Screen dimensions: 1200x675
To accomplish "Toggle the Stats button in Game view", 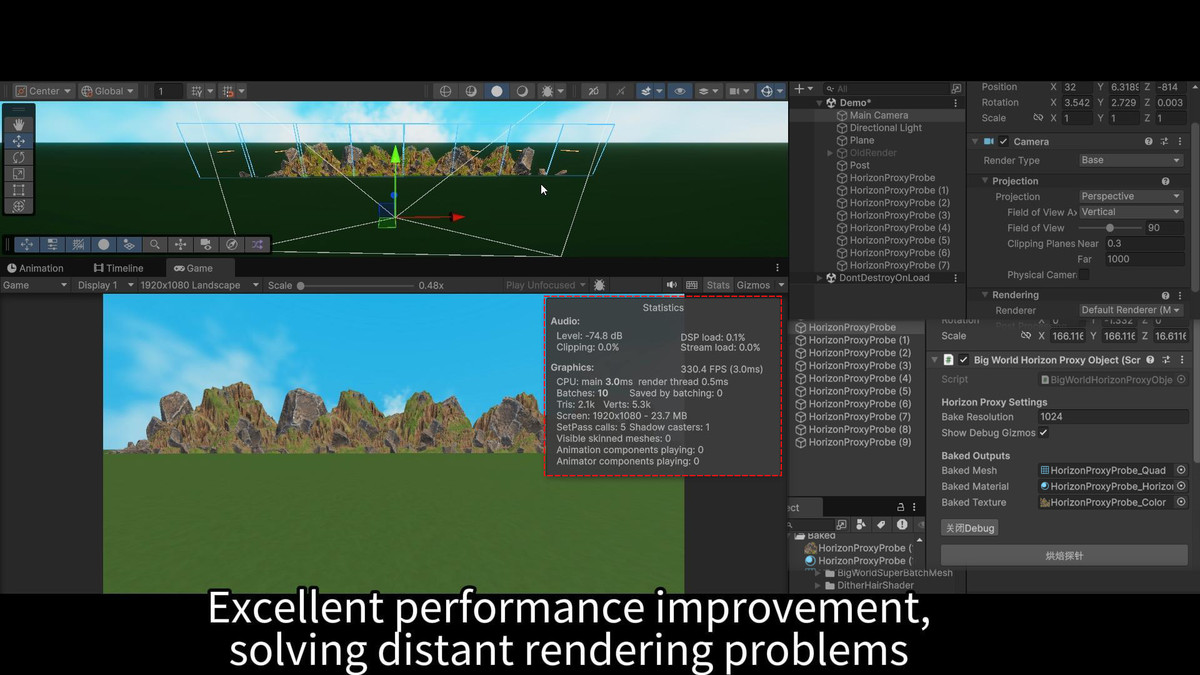I will click(718, 285).
